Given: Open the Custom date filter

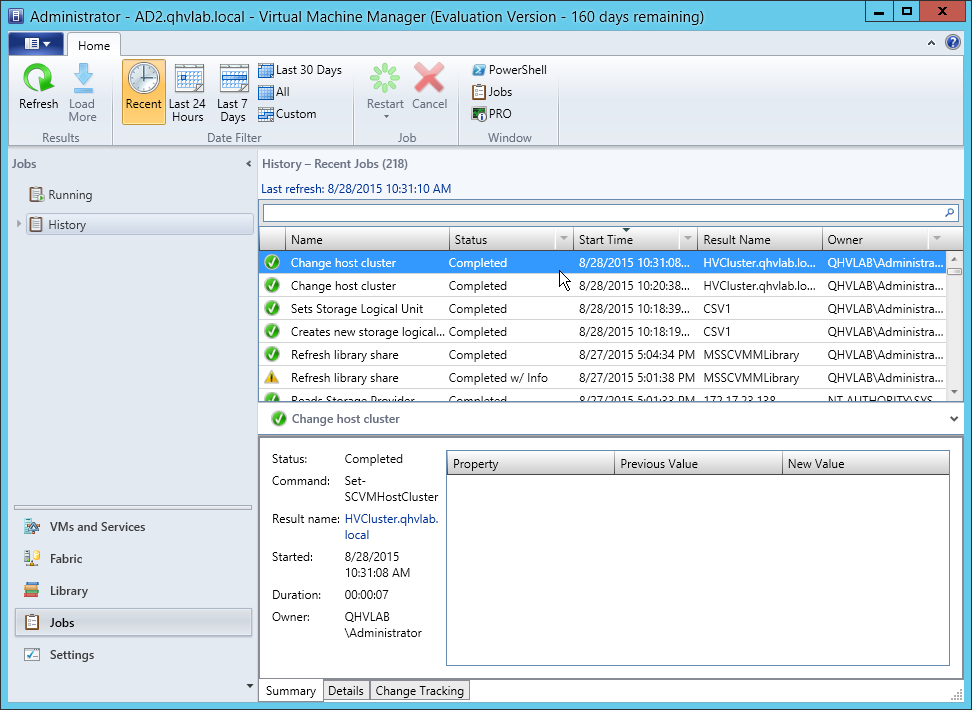Looking at the screenshot, I should point(287,114).
